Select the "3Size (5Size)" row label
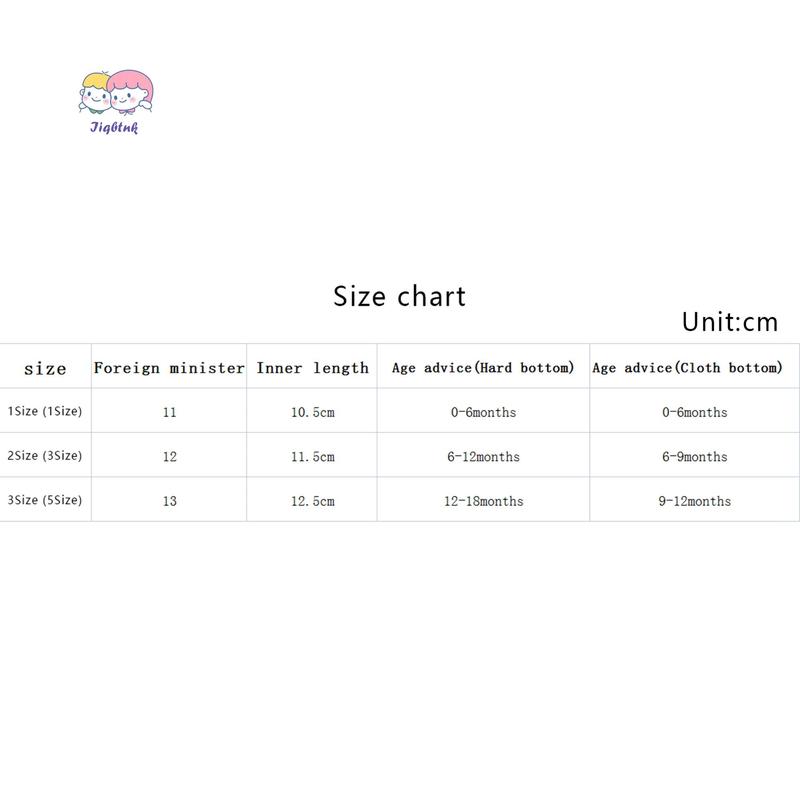The image size is (800, 800). coord(45,500)
